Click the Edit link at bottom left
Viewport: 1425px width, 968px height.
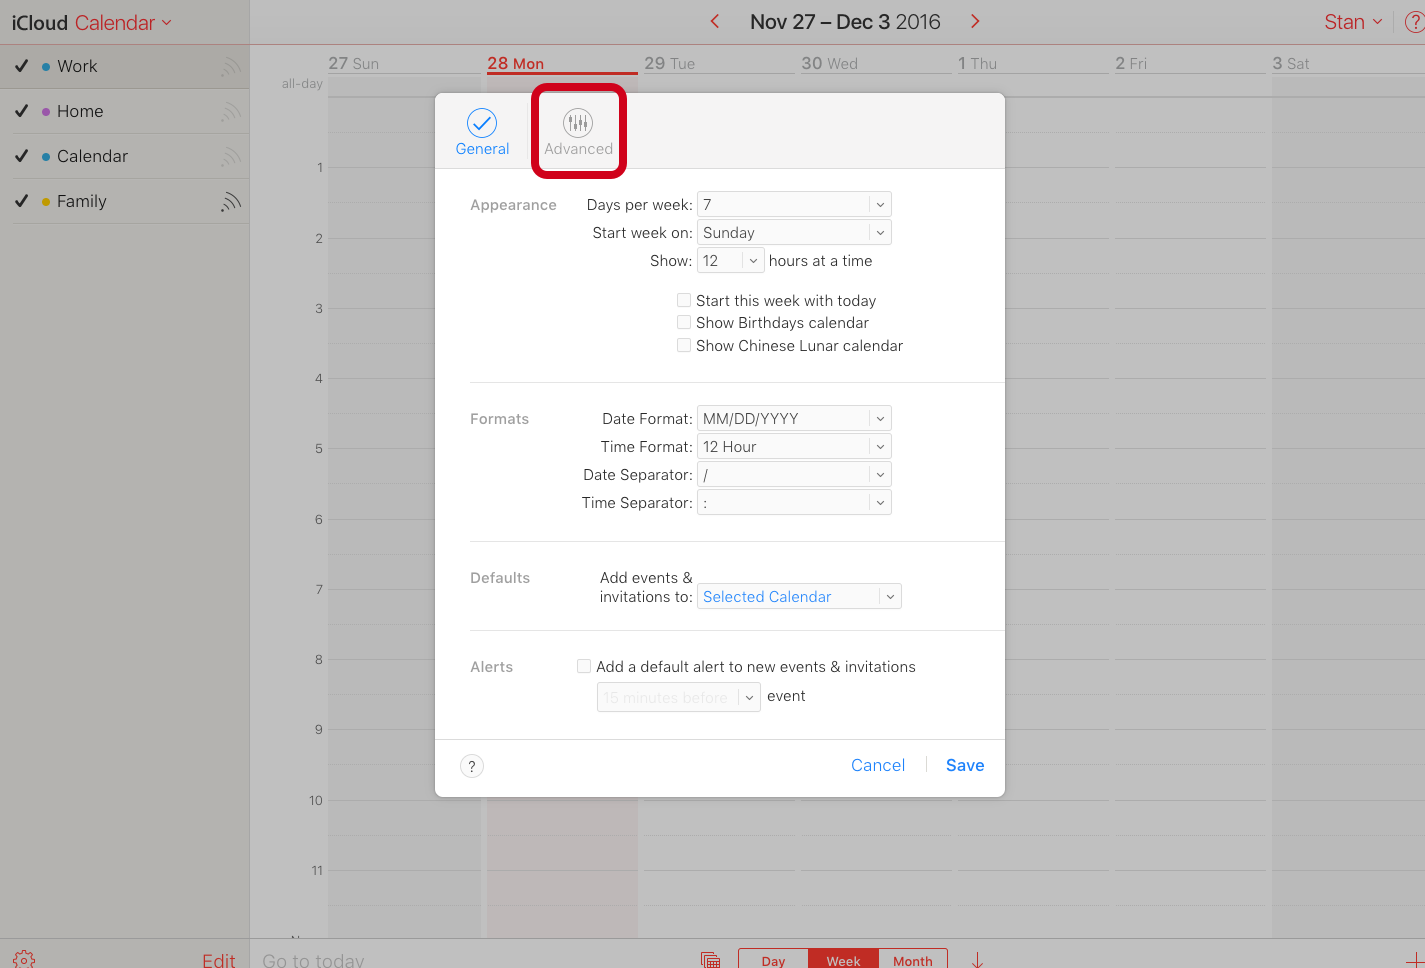point(218,957)
